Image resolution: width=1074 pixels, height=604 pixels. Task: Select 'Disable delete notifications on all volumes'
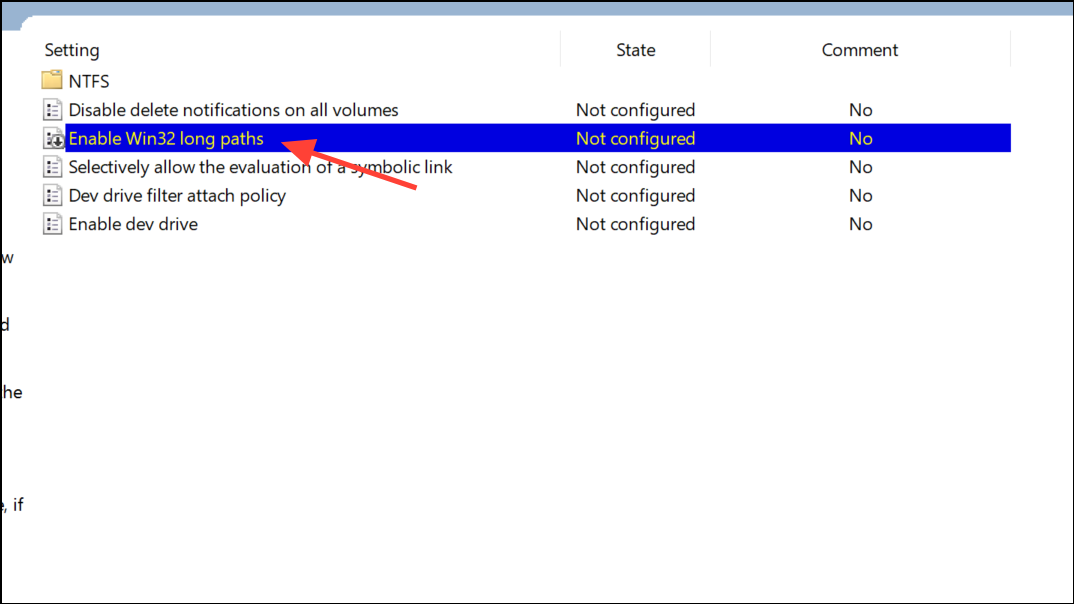click(x=233, y=110)
